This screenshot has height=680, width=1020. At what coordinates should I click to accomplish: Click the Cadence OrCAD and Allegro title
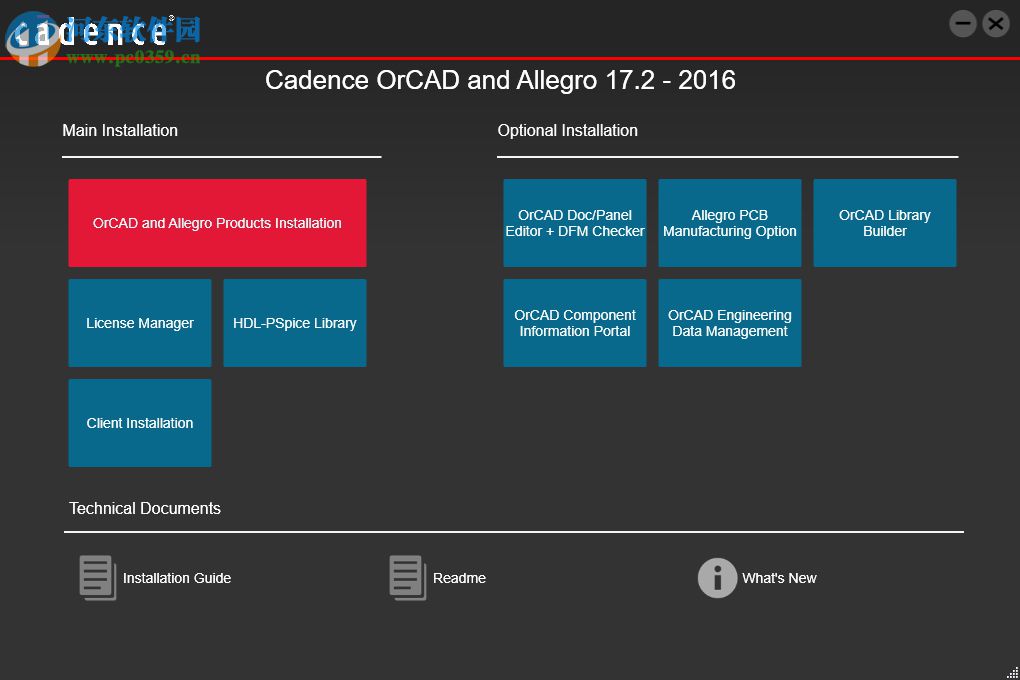[x=500, y=80]
